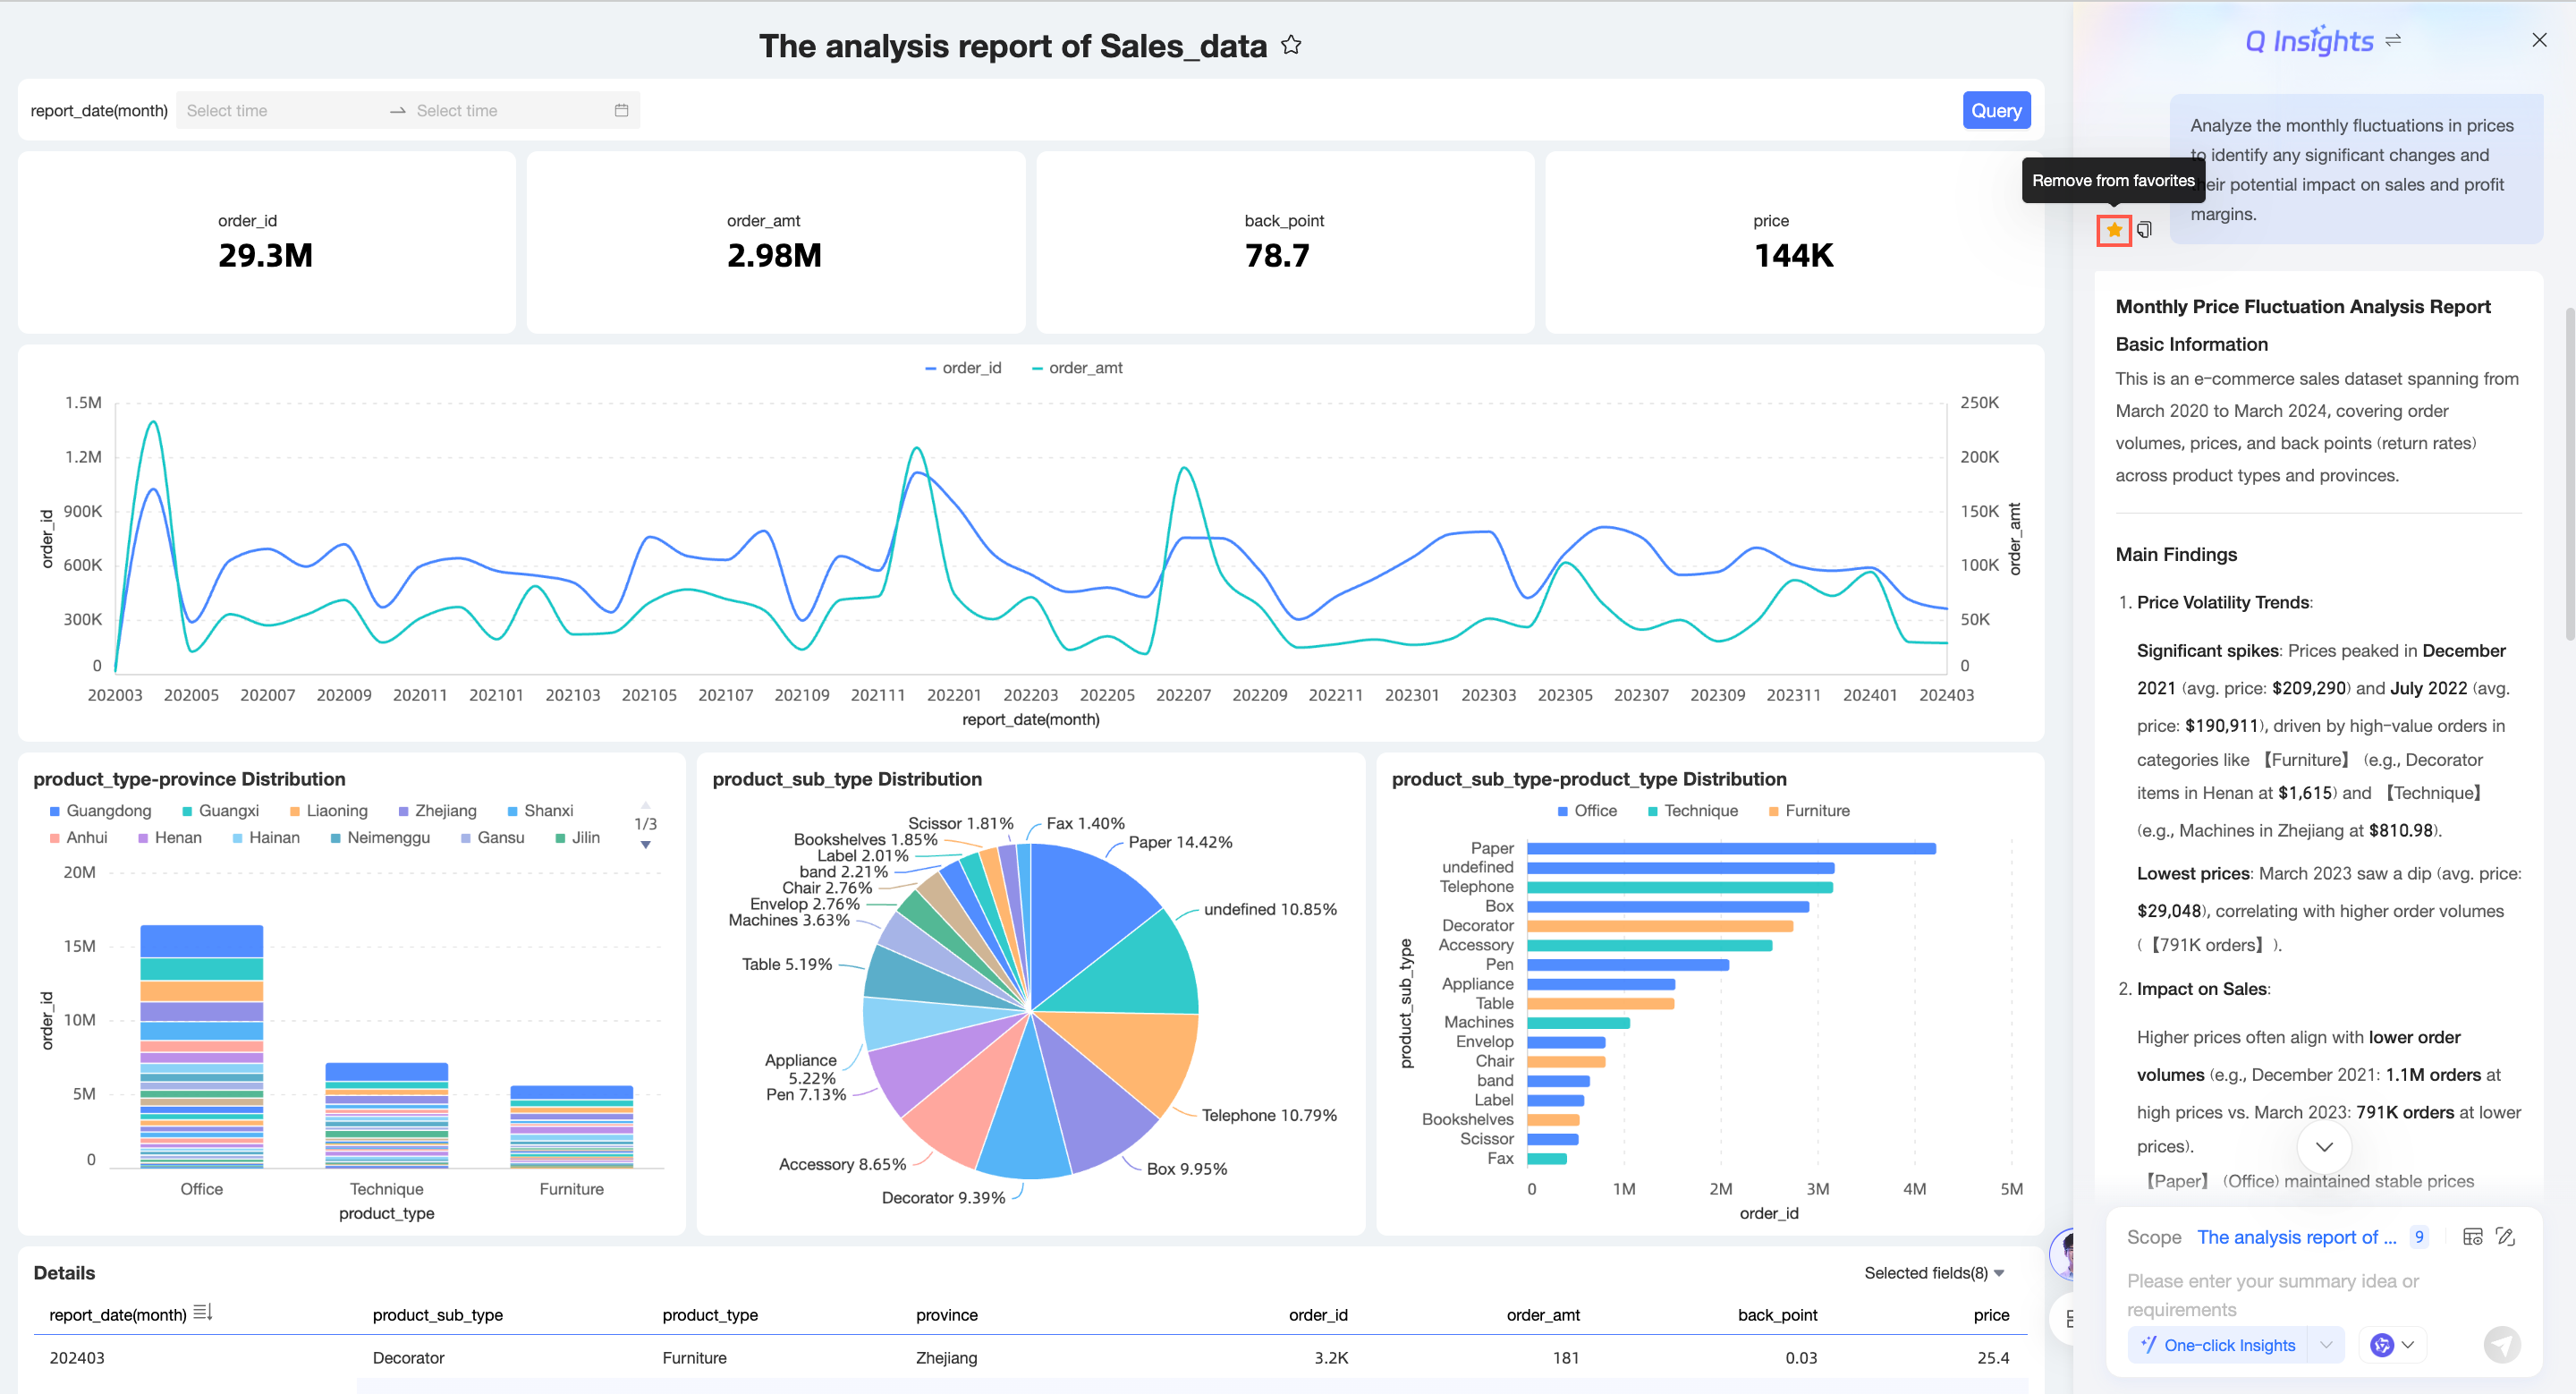Image resolution: width=2576 pixels, height=1394 pixels.
Task: Click the swap icon next to Q Insights
Action: [x=2393, y=41]
